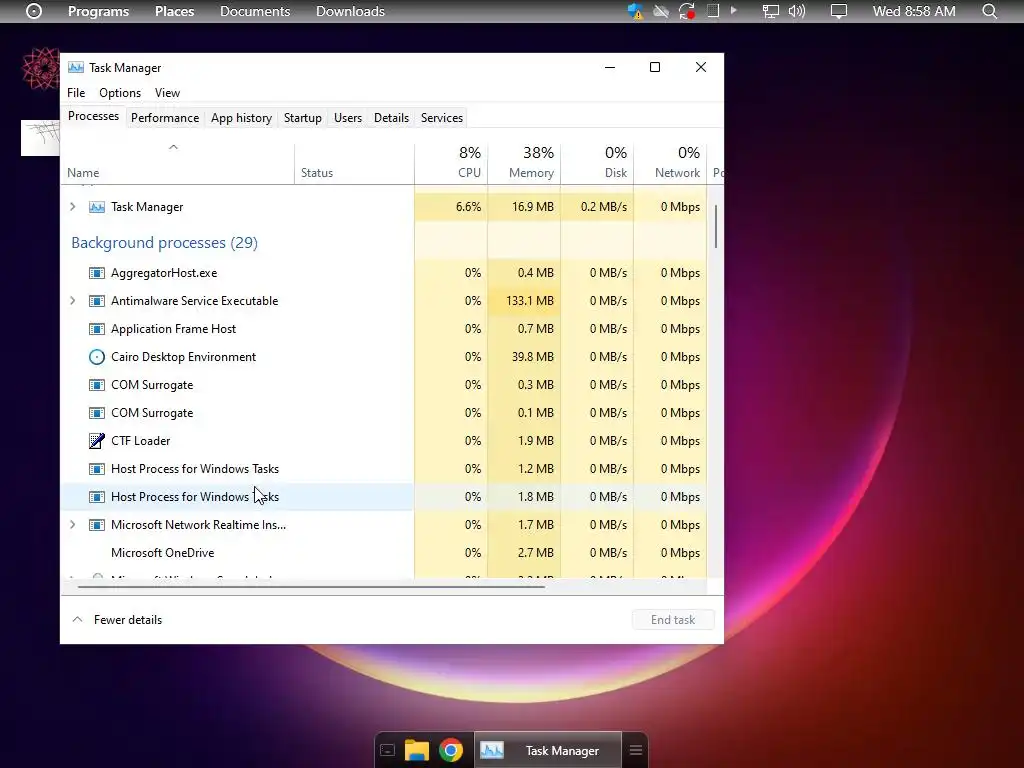Click the Status column header
Viewport: 1024px width, 768px height.
[355, 163]
